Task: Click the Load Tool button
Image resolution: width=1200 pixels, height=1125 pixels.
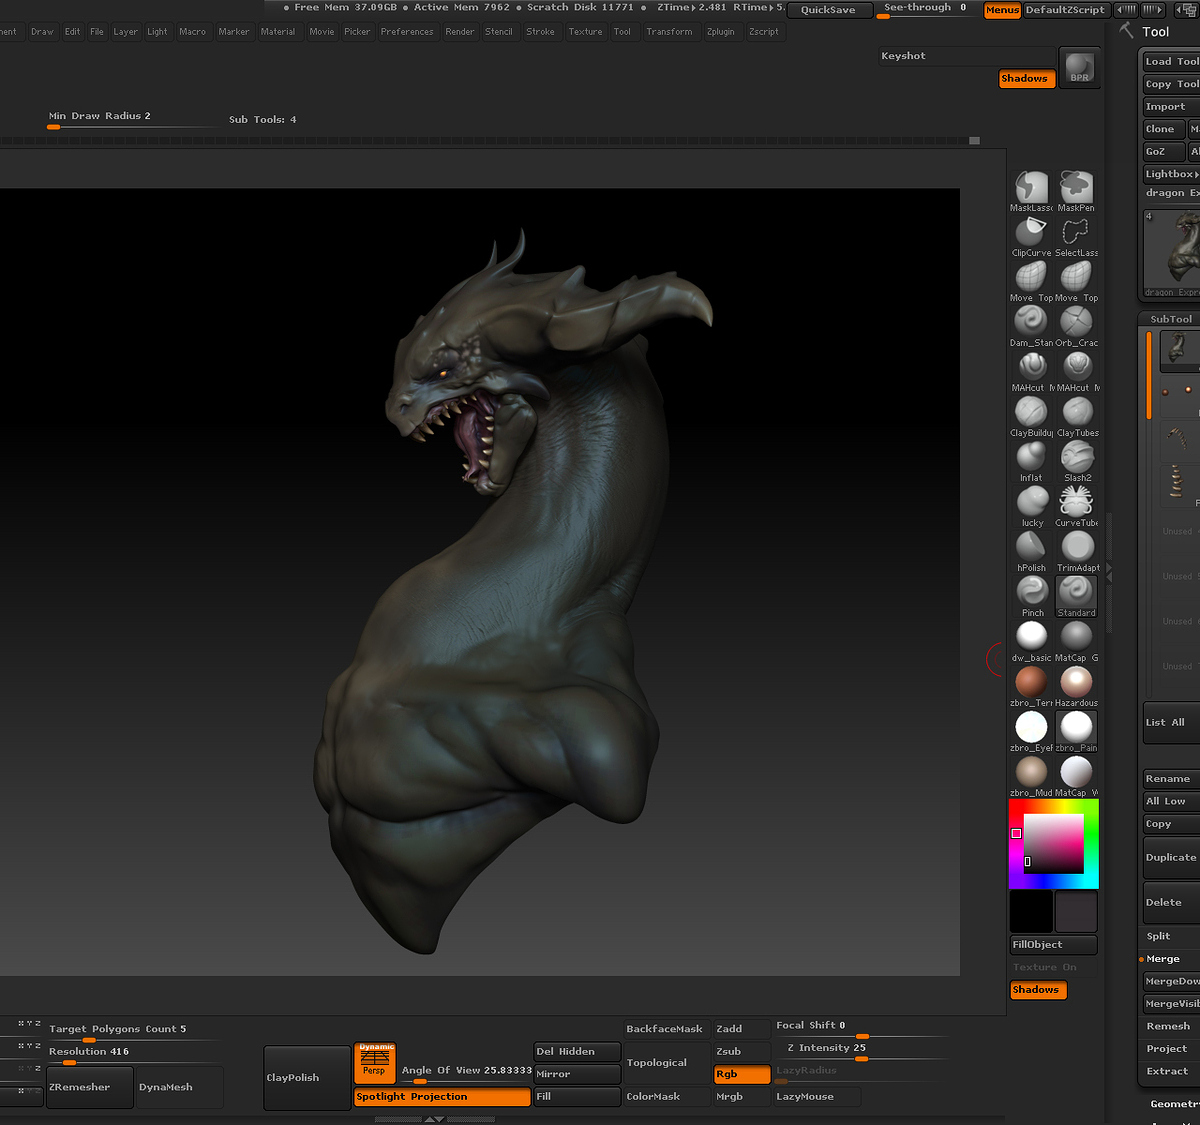Action: coord(1171,61)
